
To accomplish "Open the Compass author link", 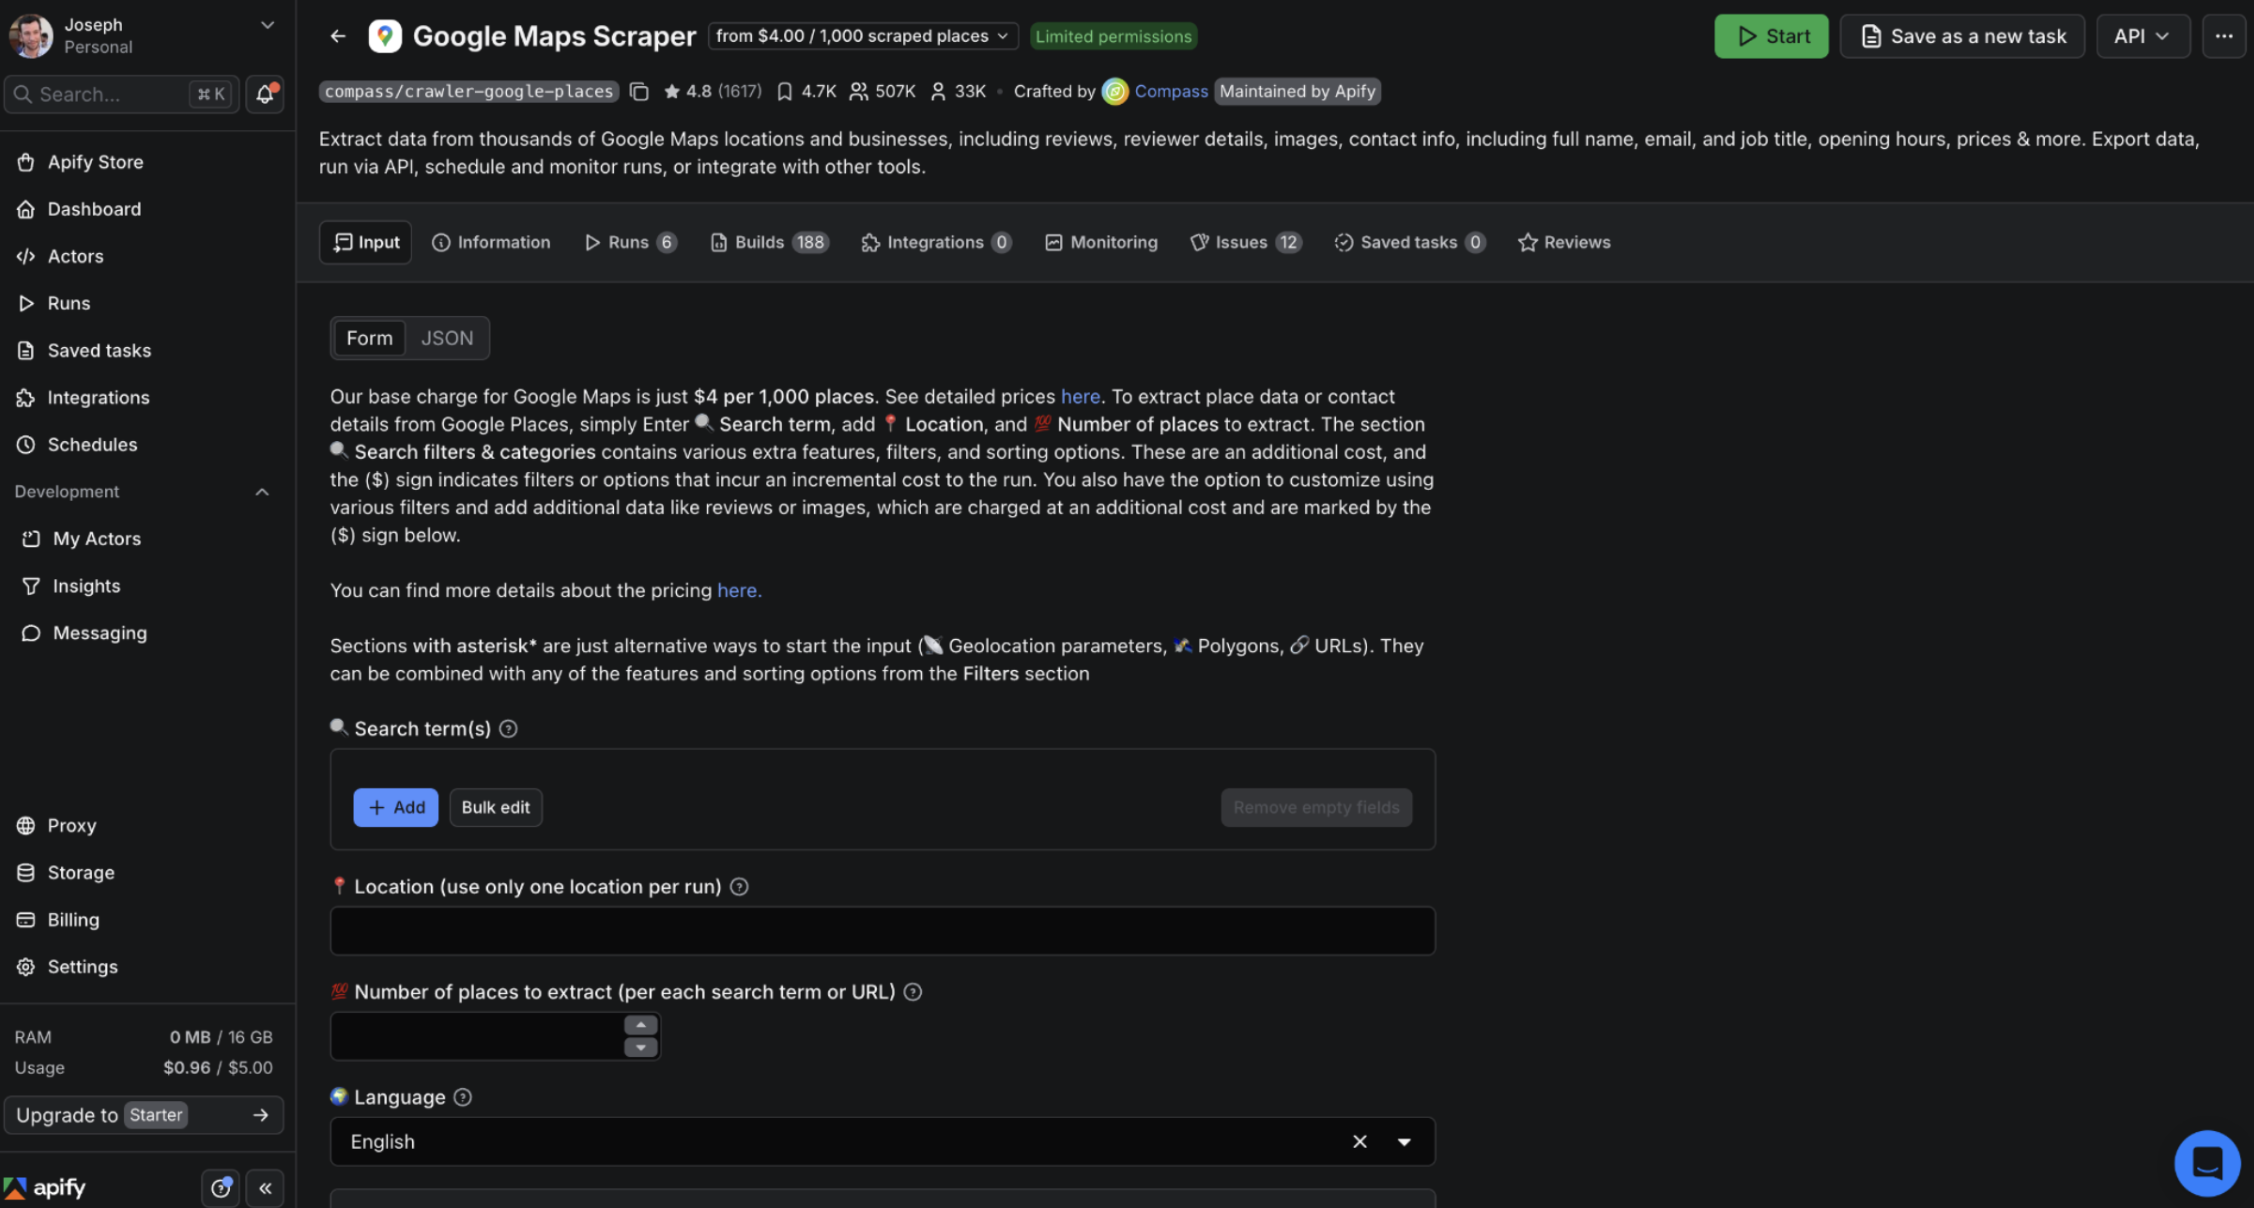I will click(x=1171, y=91).
